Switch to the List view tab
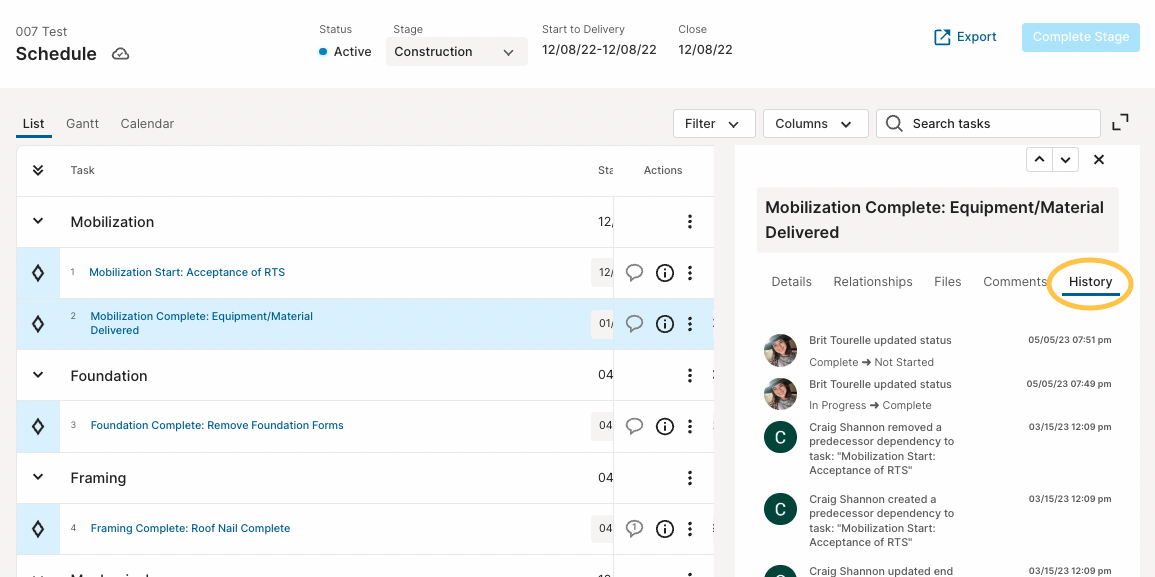The image size is (1155, 577). pos(34,124)
